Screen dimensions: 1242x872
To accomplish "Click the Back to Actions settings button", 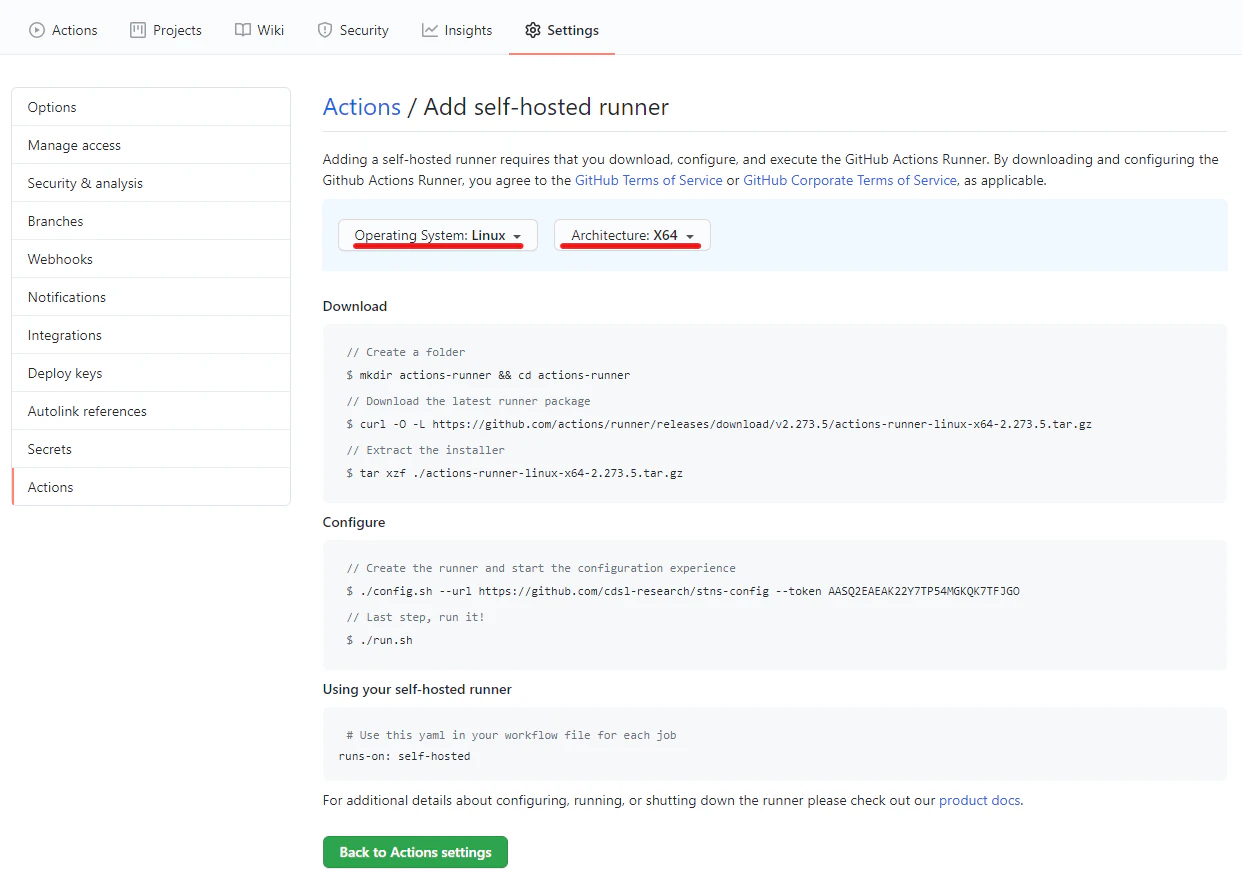I will [415, 852].
